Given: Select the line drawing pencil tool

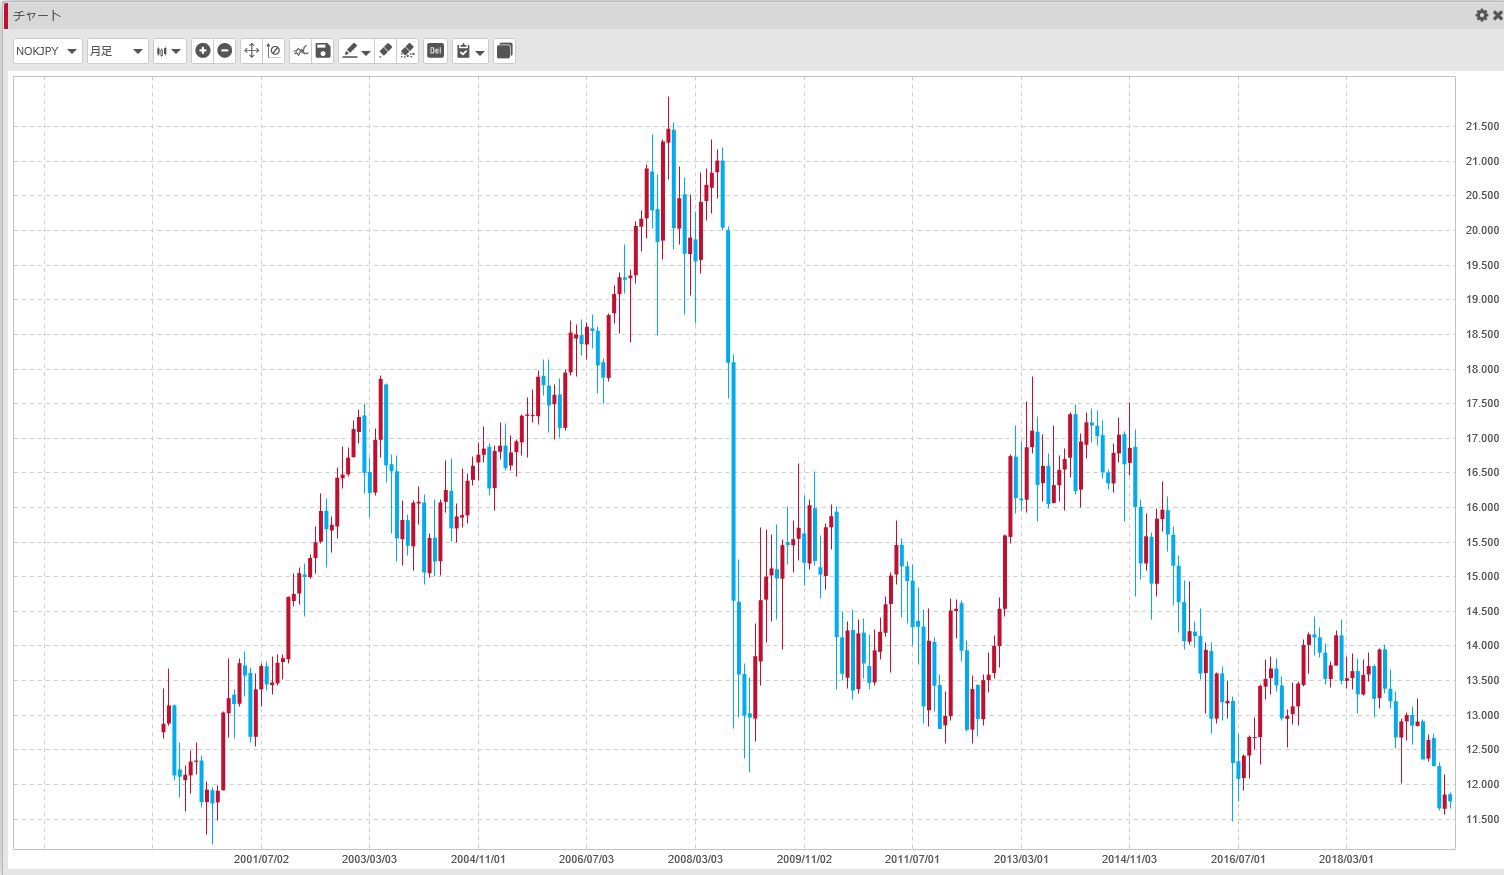Looking at the screenshot, I should [x=349, y=51].
